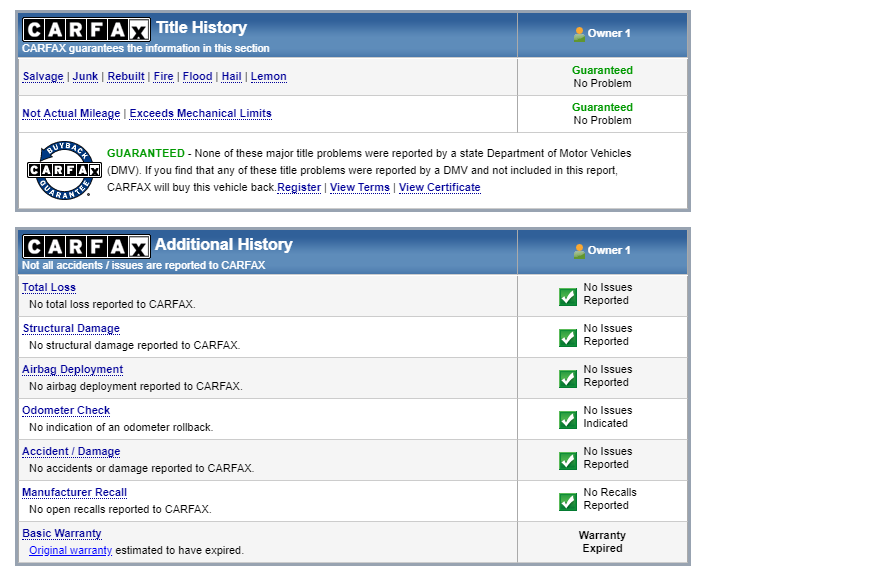Click the green GUARANTEED text
The height and width of the screenshot is (574, 872).
pos(146,153)
